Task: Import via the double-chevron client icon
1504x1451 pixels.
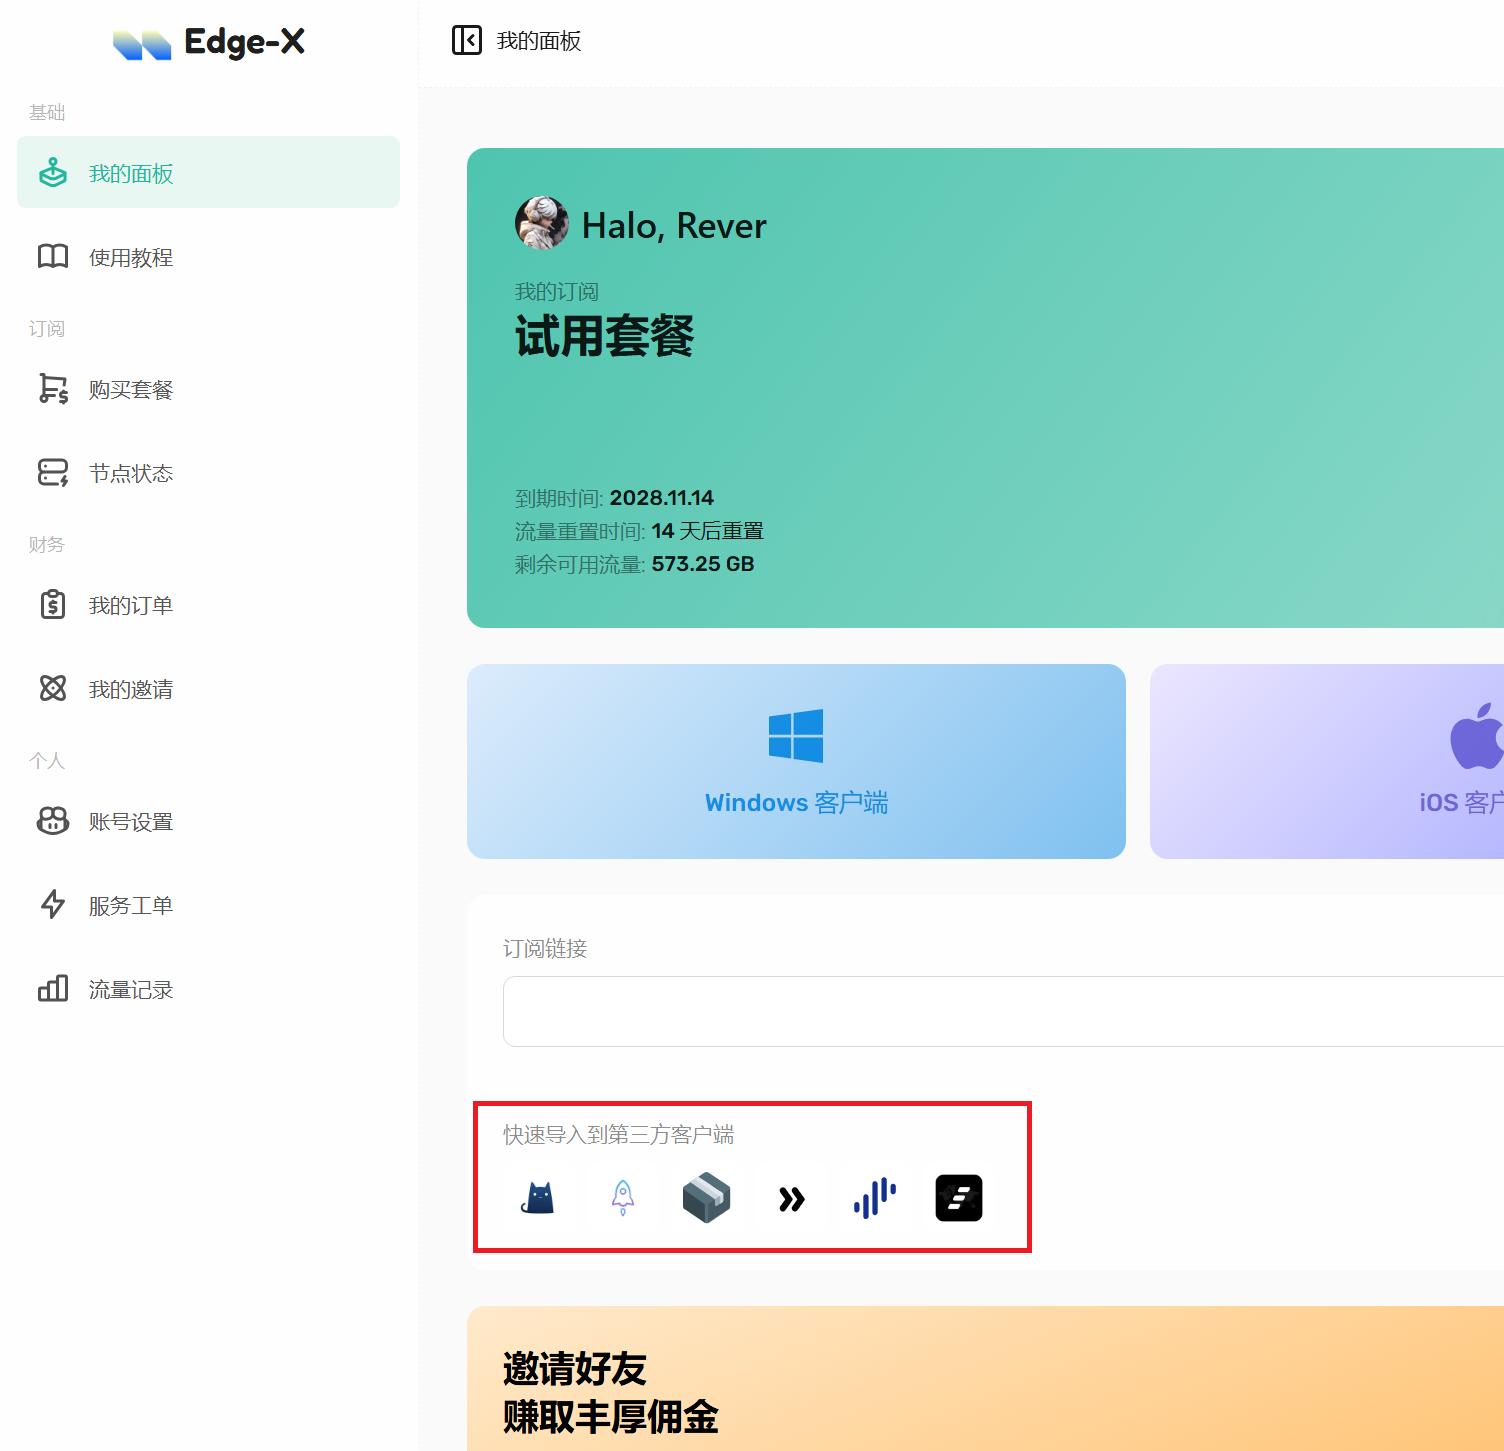Action: pos(791,1198)
